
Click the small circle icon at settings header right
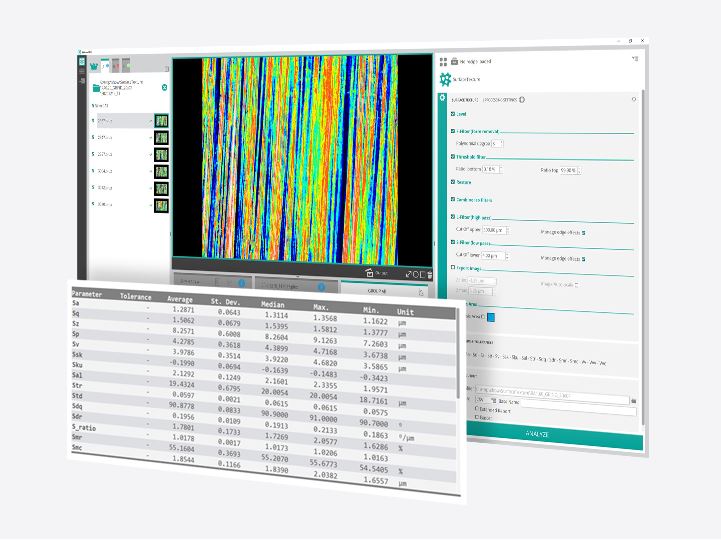tap(634, 99)
